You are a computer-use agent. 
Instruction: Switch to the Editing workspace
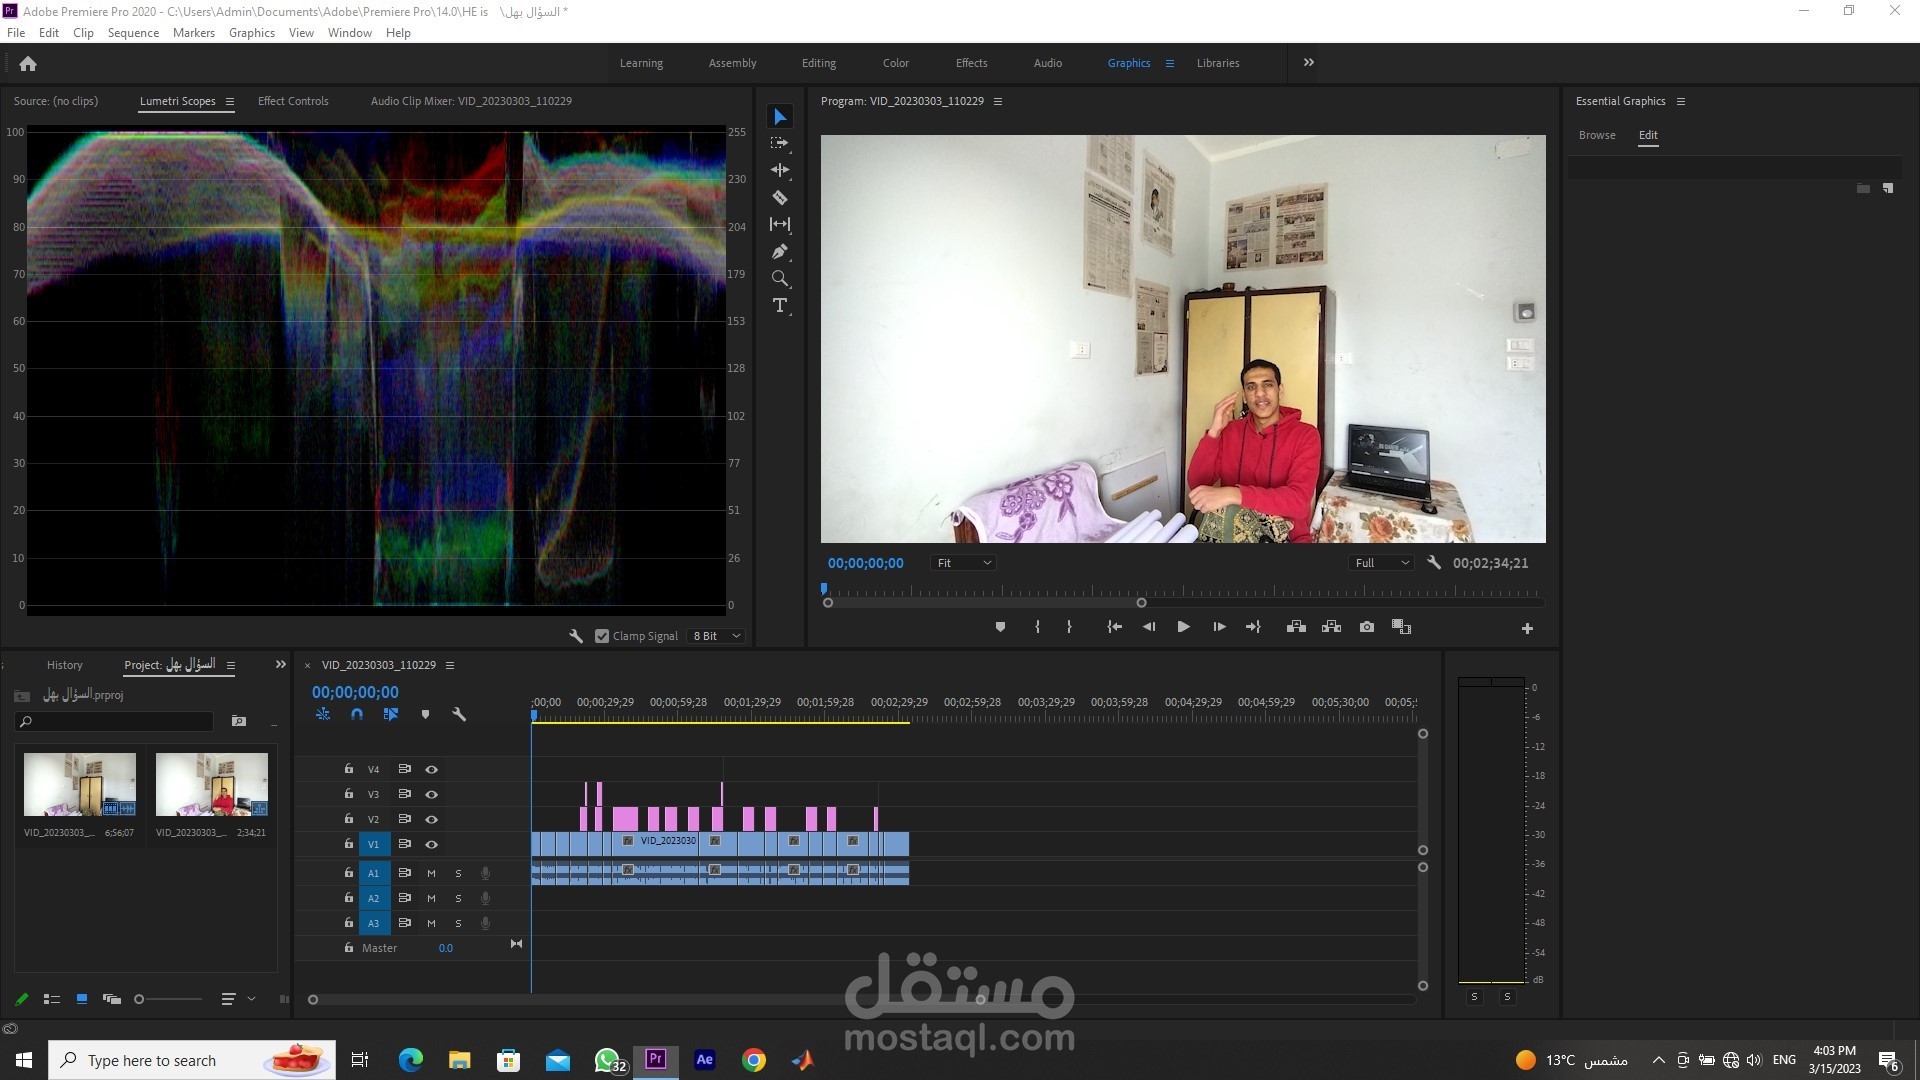pyautogui.click(x=819, y=63)
